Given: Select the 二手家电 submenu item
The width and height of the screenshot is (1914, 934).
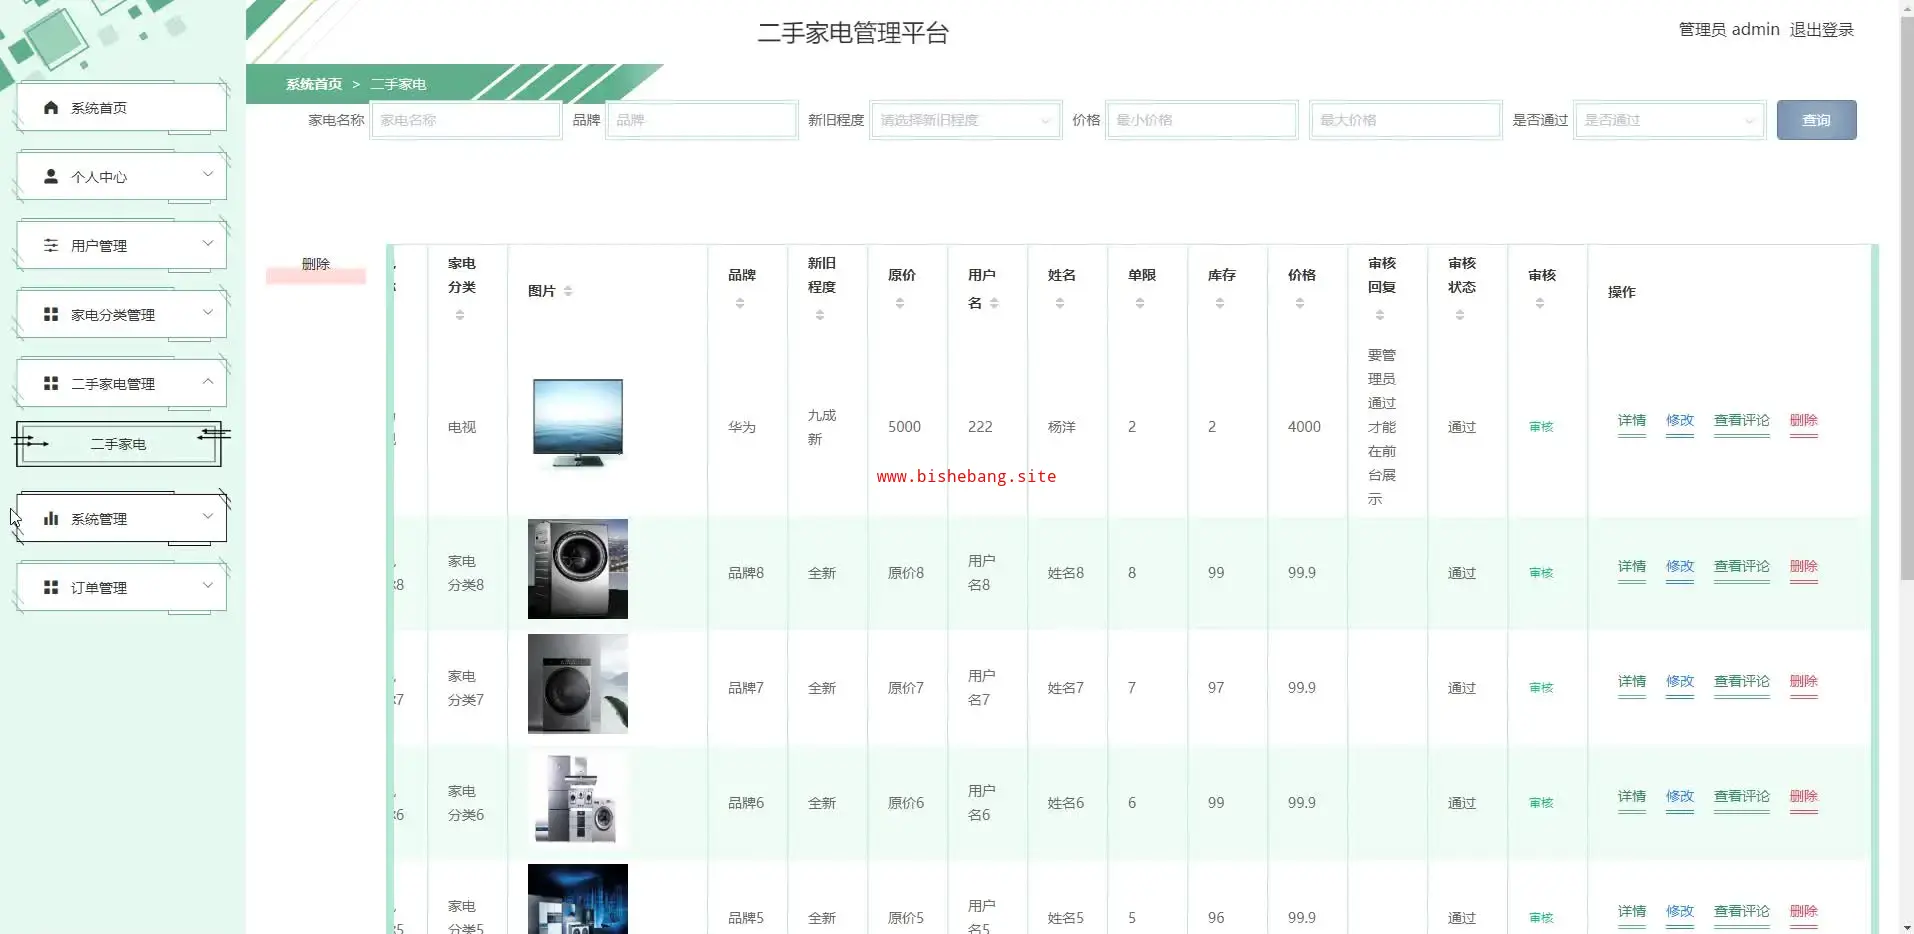Looking at the screenshot, I should [118, 444].
